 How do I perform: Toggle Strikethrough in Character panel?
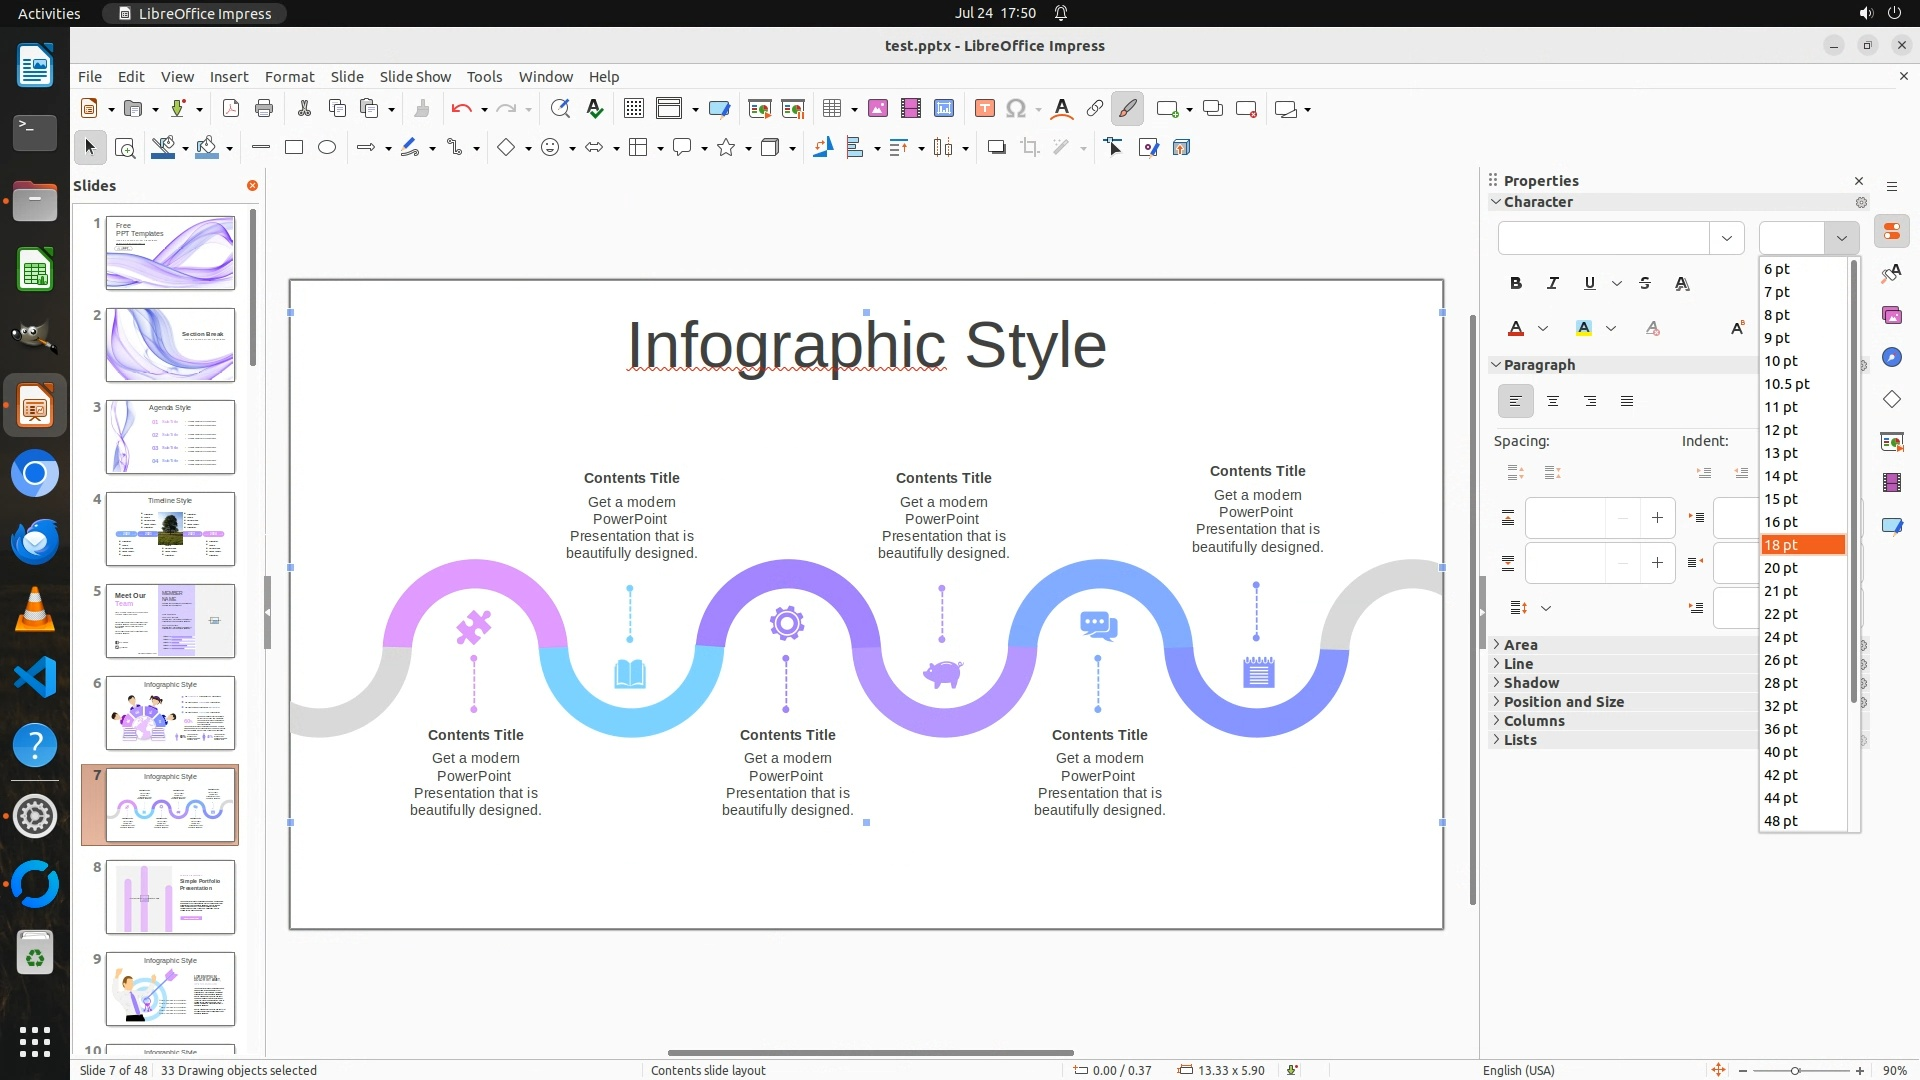click(1645, 284)
